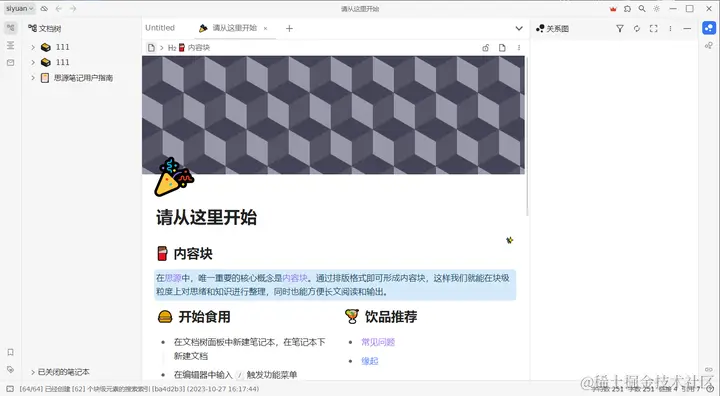
Task: Toggle dock visibility icon in status bar
Action: [10, 389]
